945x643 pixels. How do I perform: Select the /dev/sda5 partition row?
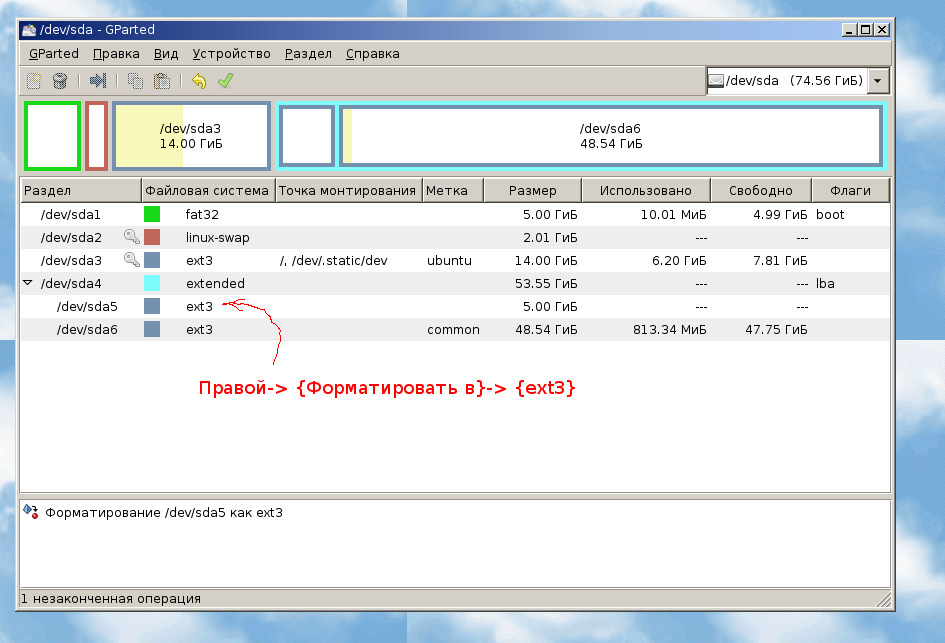tap(455, 306)
